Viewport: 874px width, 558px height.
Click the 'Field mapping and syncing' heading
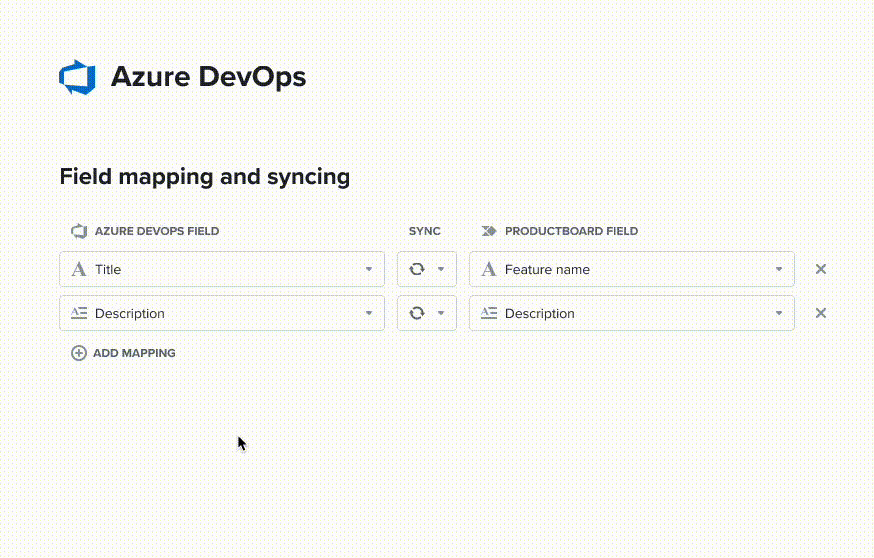pos(205,177)
